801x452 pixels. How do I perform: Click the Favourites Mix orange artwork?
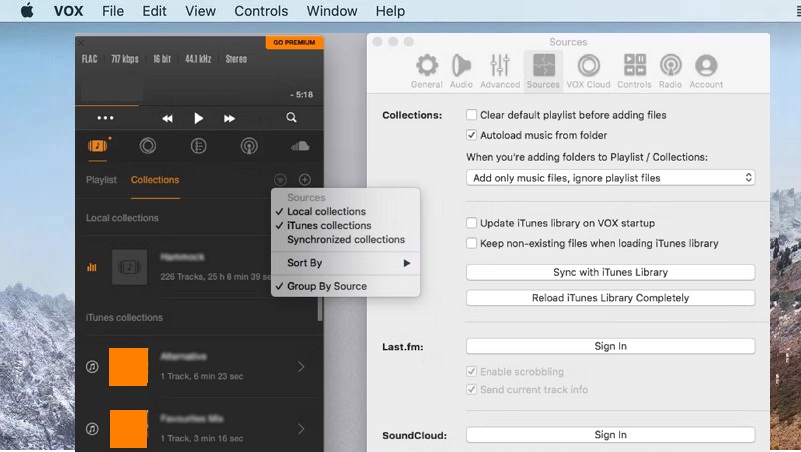click(129, 429)
